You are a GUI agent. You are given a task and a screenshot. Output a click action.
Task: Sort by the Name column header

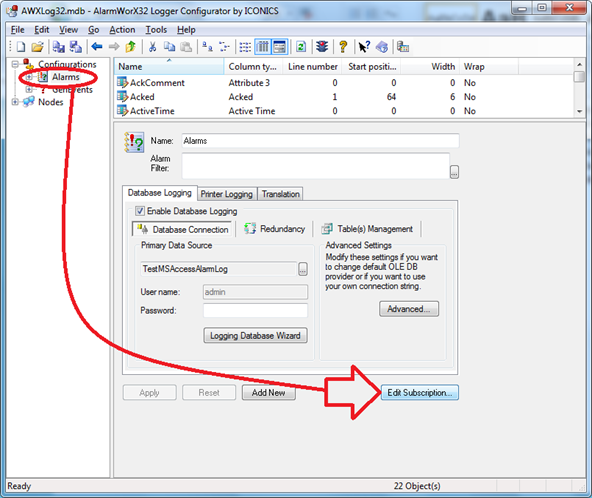point(169,66)
